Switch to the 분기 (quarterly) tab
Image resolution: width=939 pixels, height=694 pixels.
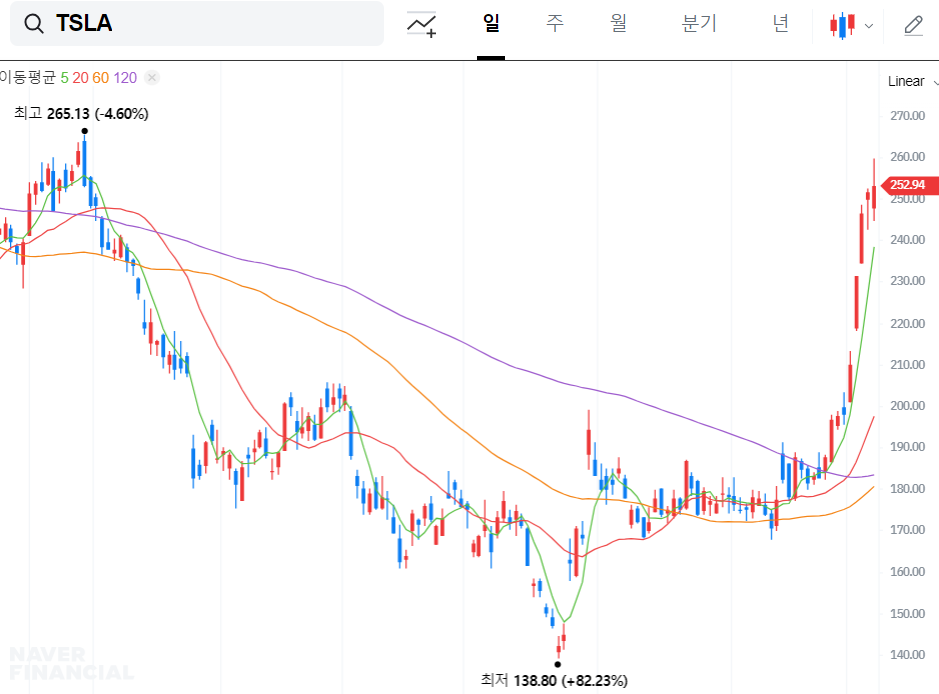tap(699, 24)
